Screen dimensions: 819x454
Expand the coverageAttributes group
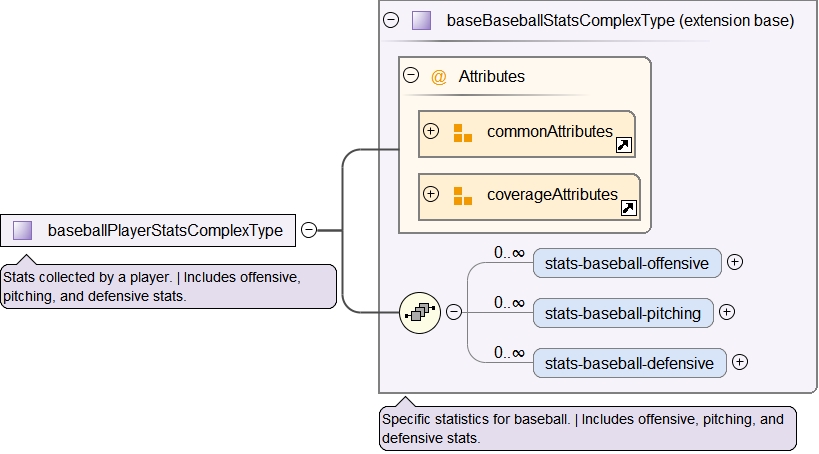tap(431, 194)
